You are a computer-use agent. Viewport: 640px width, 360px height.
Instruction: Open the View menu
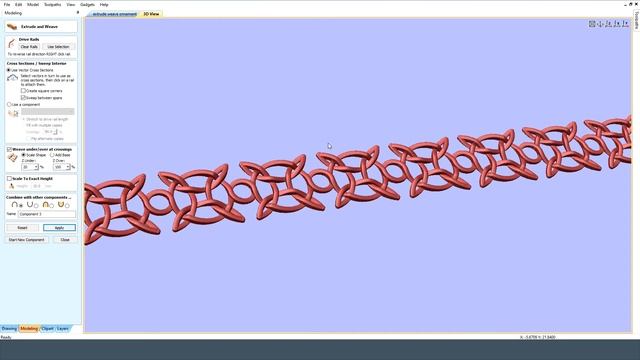tap(71, 4)
